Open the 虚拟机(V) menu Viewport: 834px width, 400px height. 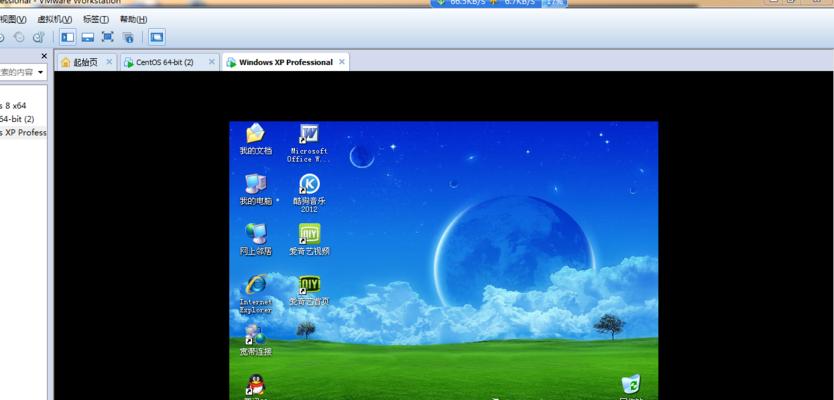coord(54,20)
